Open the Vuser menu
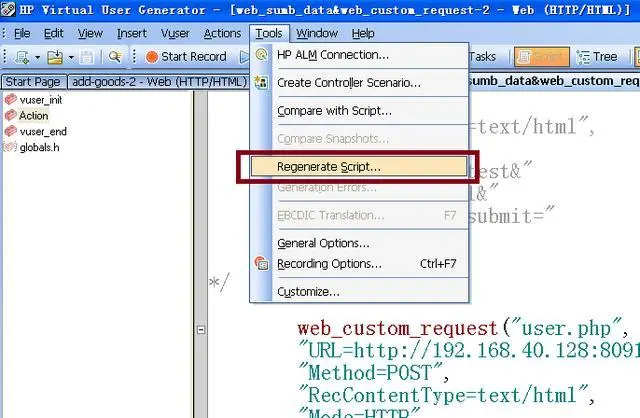Viewport: 640px width, 418px height. pos(175,33)
